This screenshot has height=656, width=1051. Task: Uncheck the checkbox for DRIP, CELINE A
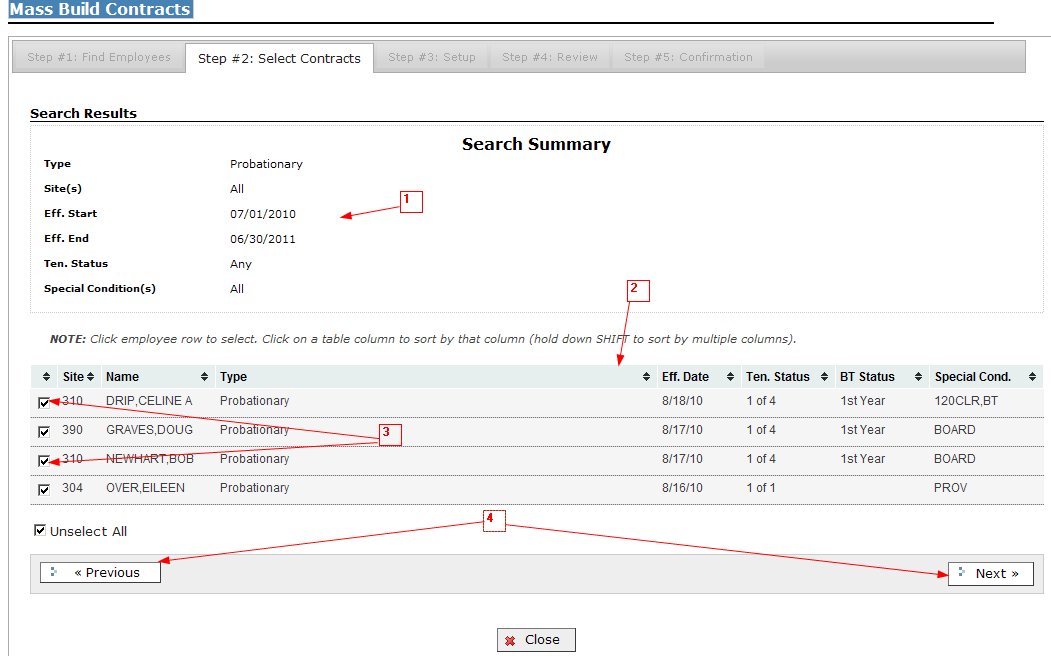44,402
